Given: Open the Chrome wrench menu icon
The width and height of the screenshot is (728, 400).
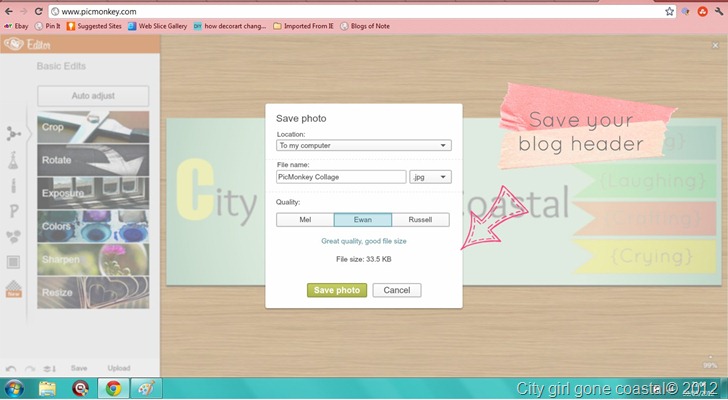Looking at the screenshot, I should 719,12.
